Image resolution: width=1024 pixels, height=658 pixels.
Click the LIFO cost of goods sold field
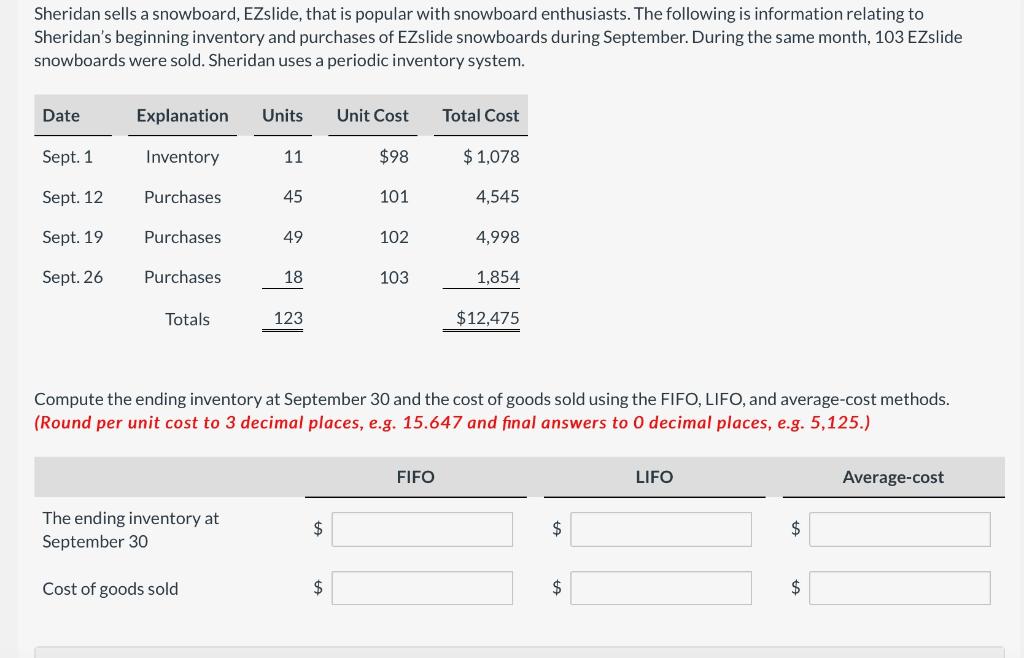coord(661,588)
